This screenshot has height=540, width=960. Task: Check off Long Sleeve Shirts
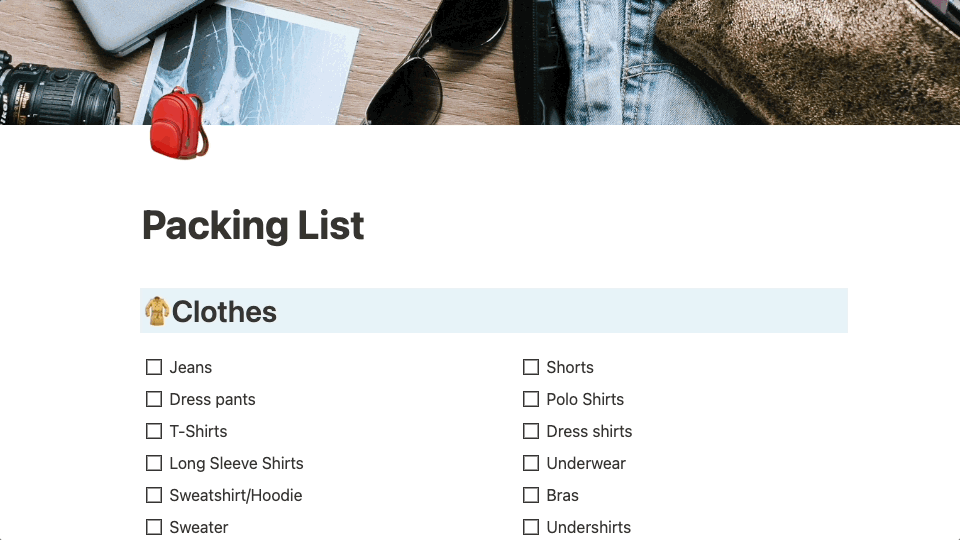154,463
